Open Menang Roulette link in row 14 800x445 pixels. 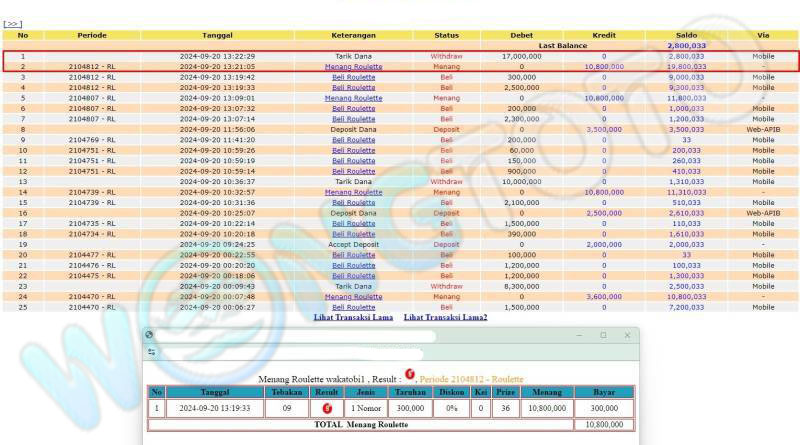[353, 191]
